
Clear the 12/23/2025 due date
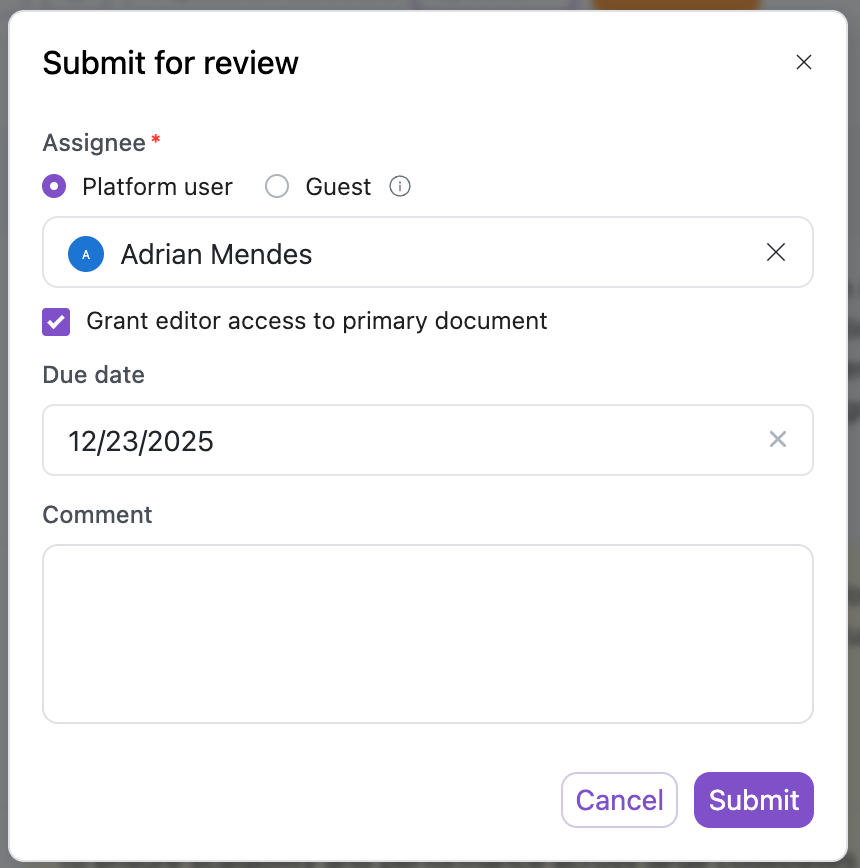[777, 440]
